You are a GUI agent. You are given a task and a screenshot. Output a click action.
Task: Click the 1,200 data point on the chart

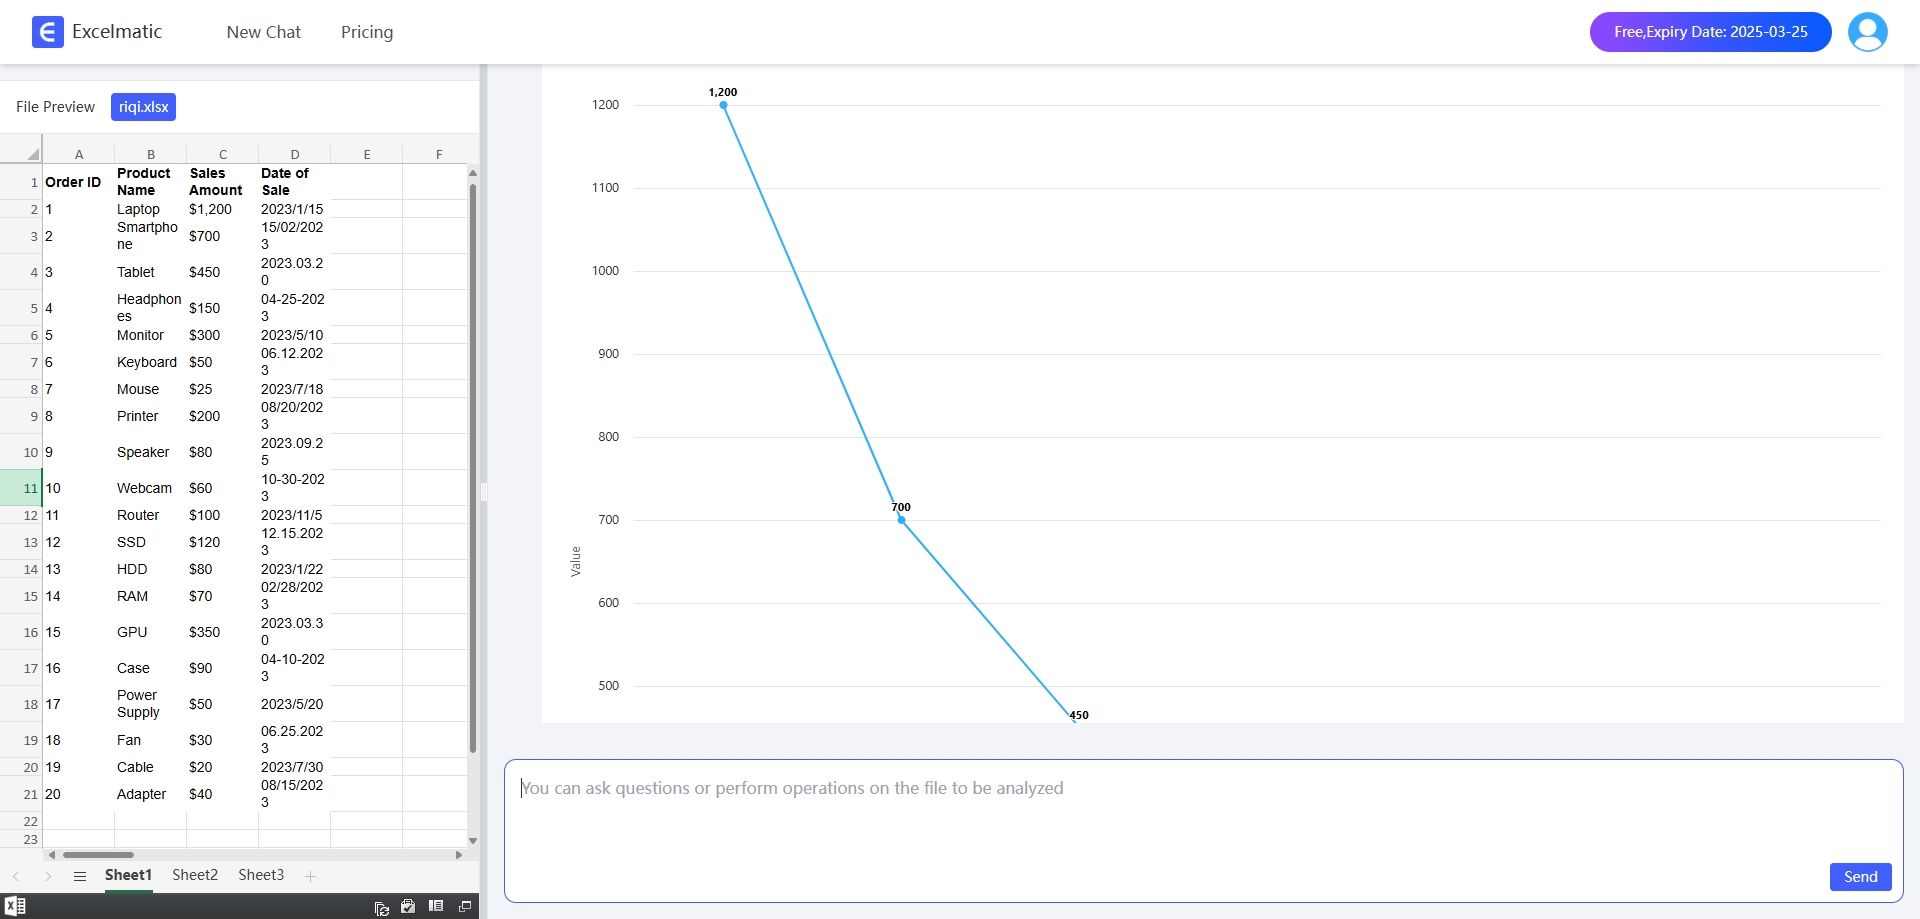(723, 105)
